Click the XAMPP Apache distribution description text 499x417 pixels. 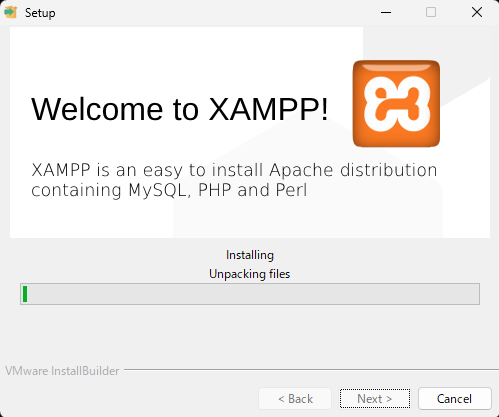(234, 180)
